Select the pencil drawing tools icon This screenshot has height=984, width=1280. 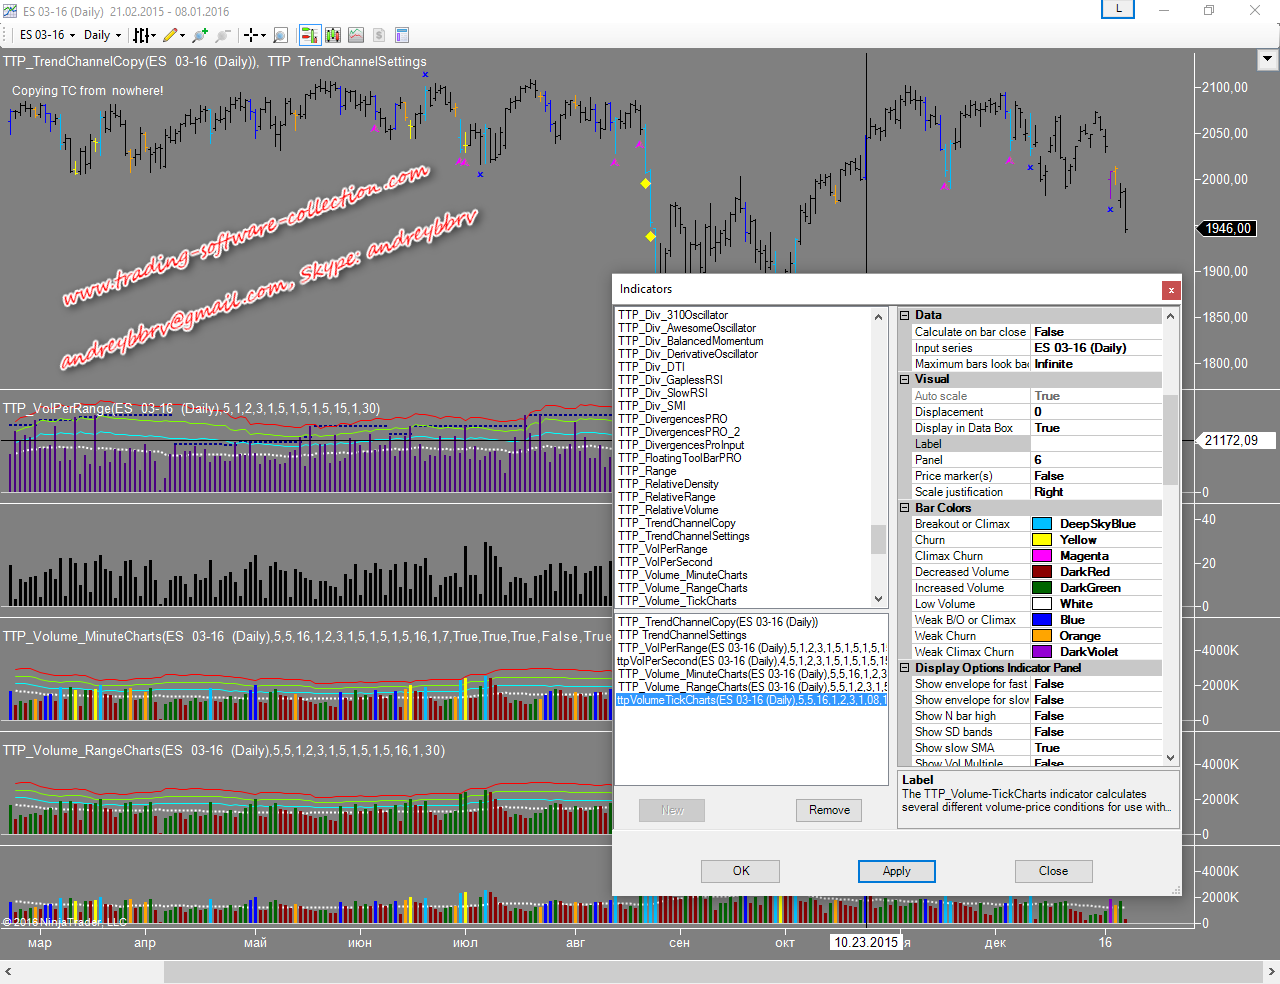pos(170,35)
